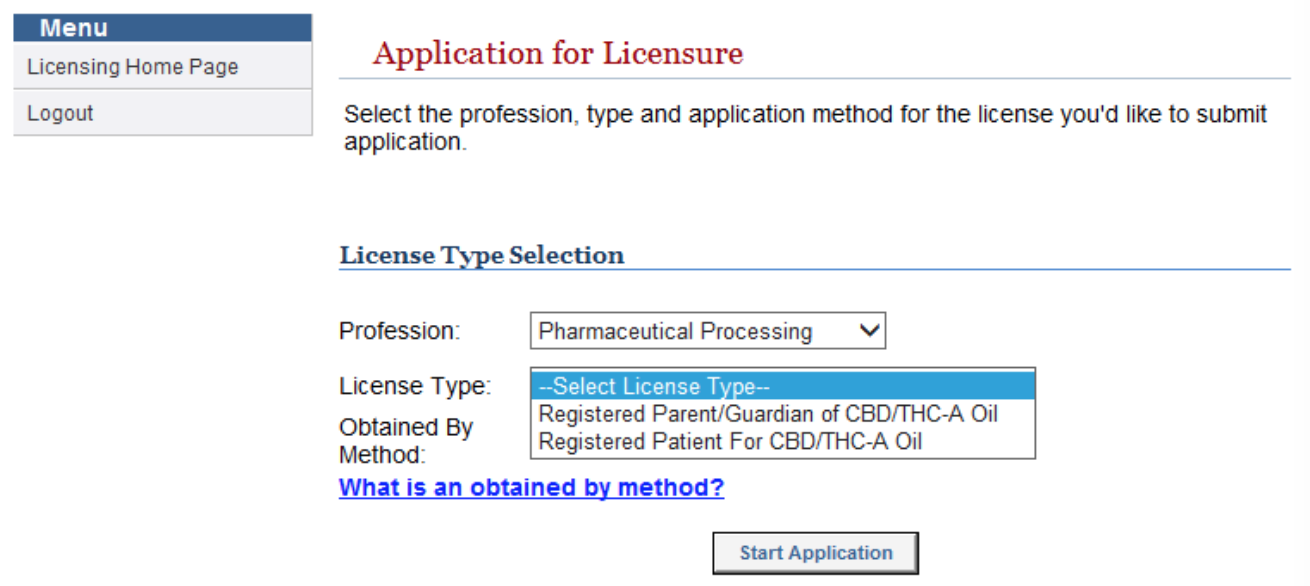Click the 'Pharmaceutical Processing' selected value text
This screenshot has height=586, width=1310.
click(675, 332)
